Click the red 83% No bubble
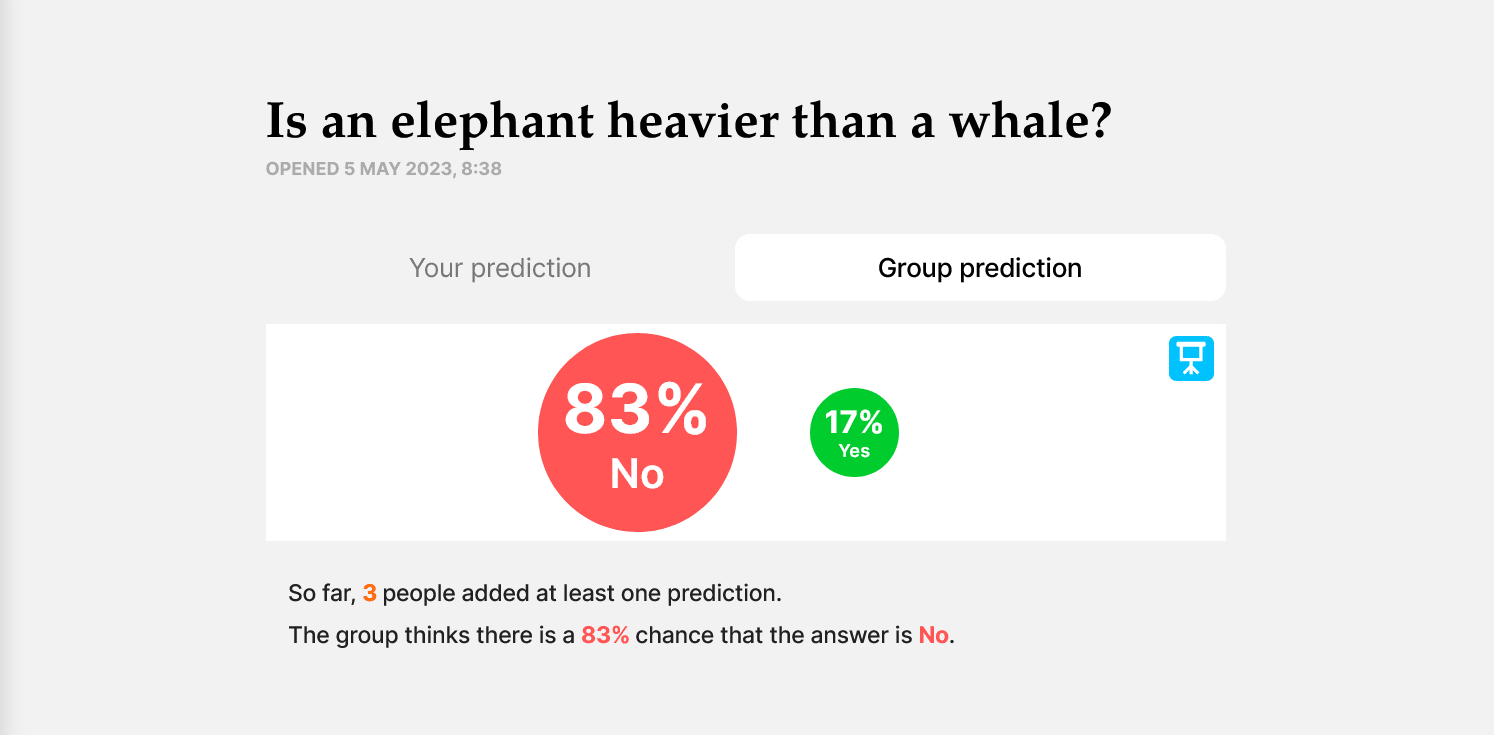Viewport: 1494px width, 735px height. click(637, 432)
